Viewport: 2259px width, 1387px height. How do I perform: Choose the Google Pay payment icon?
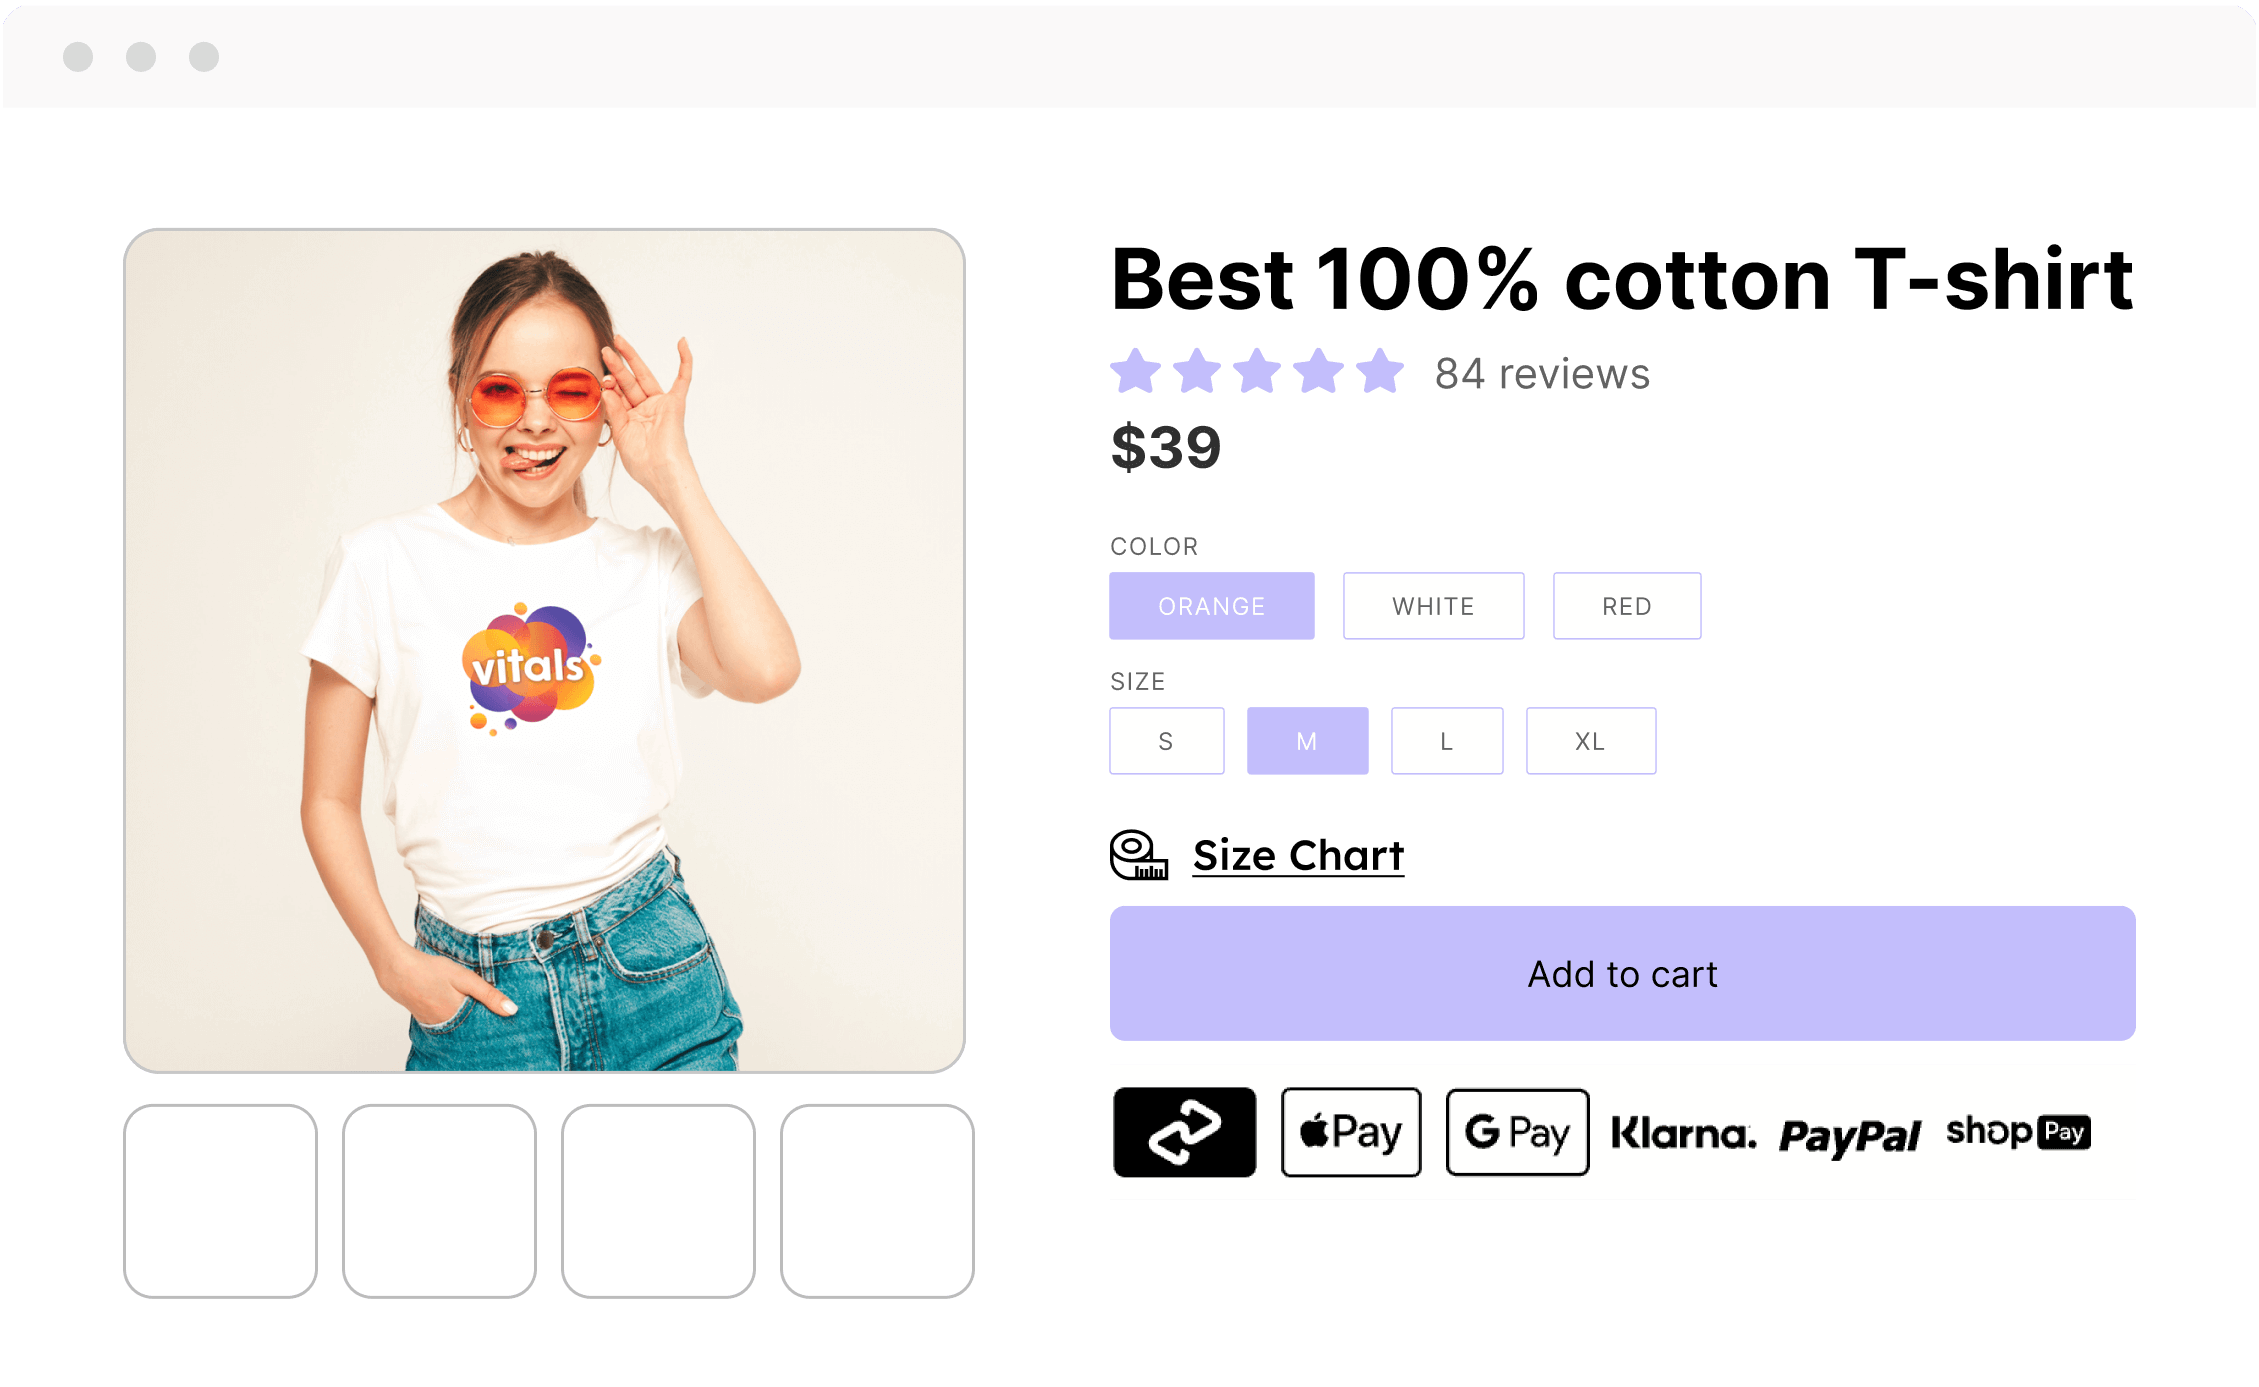pyautogui.click(x=1517, y=1132)
